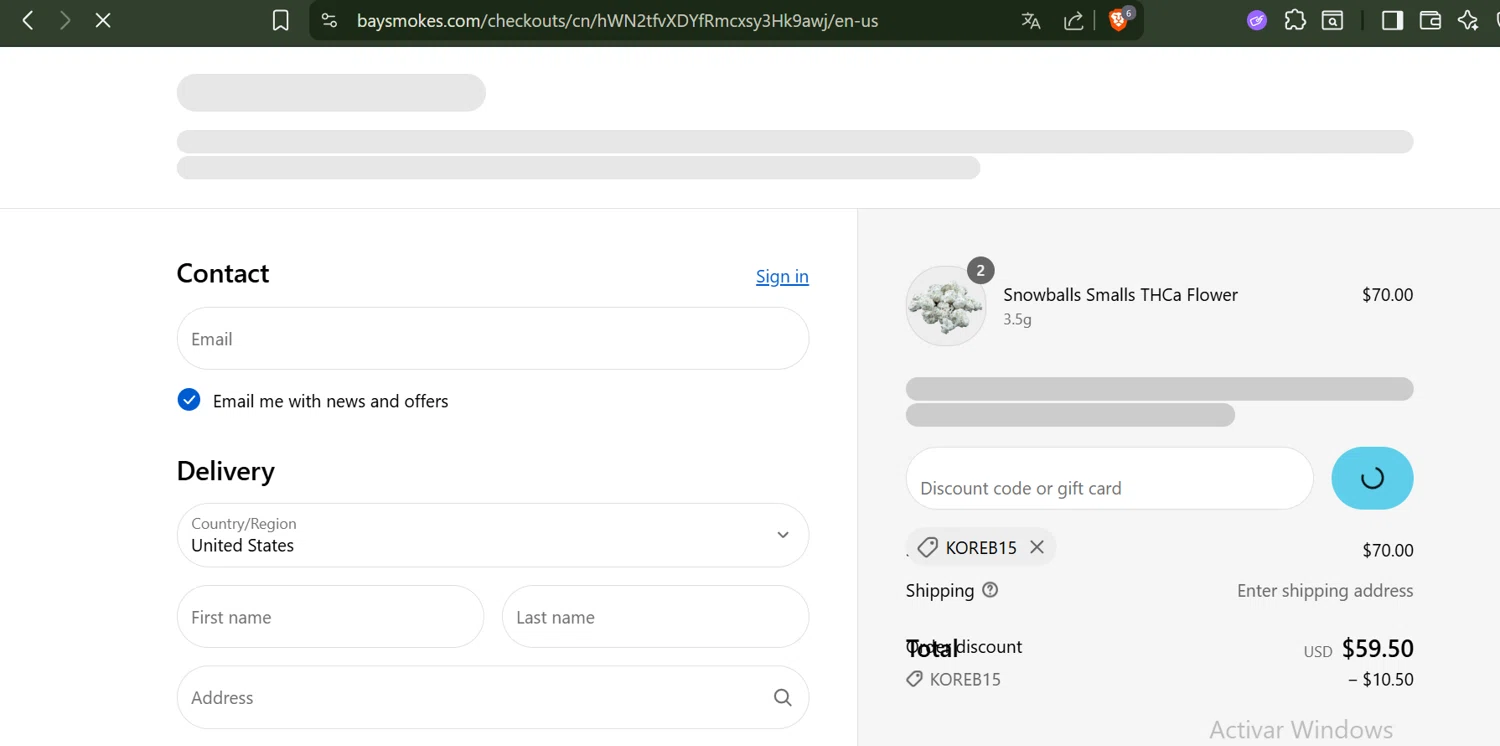
Task: Click the discount Apply button spinner
Action: pos(1372,478)
